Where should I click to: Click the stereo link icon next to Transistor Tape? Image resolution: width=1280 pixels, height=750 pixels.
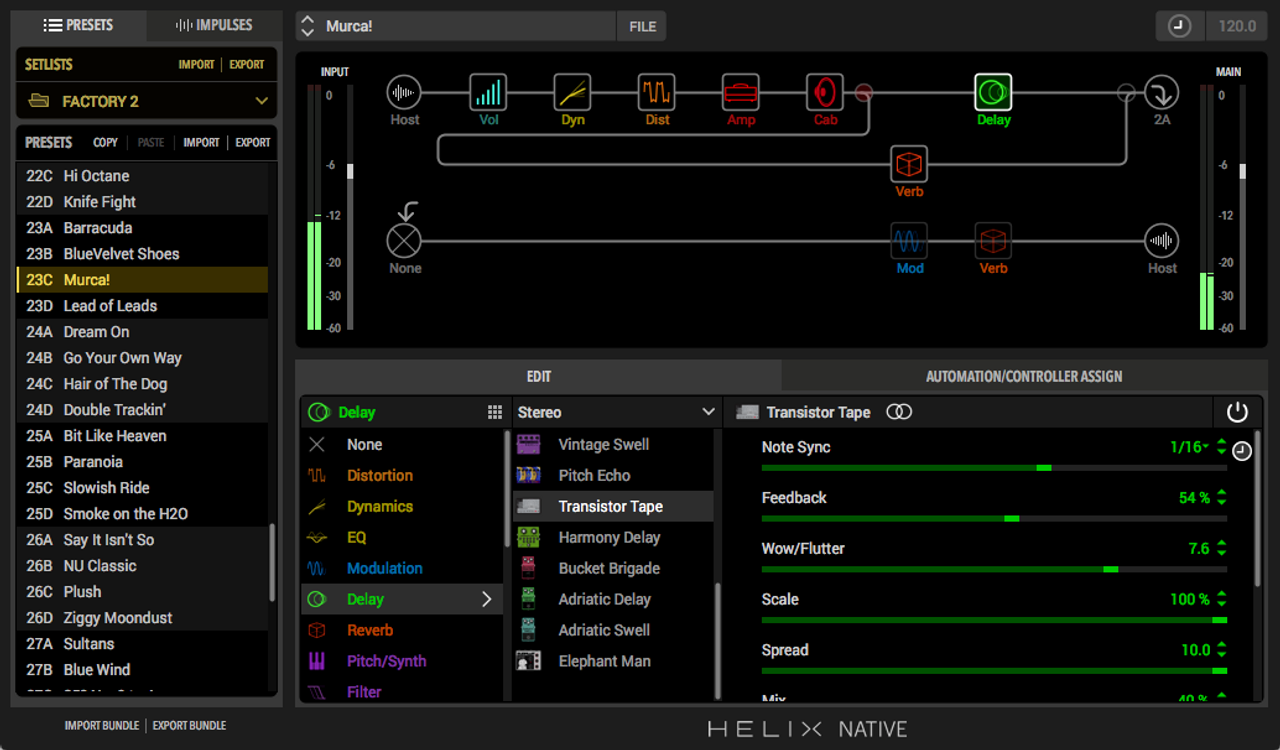click(899, 412)
